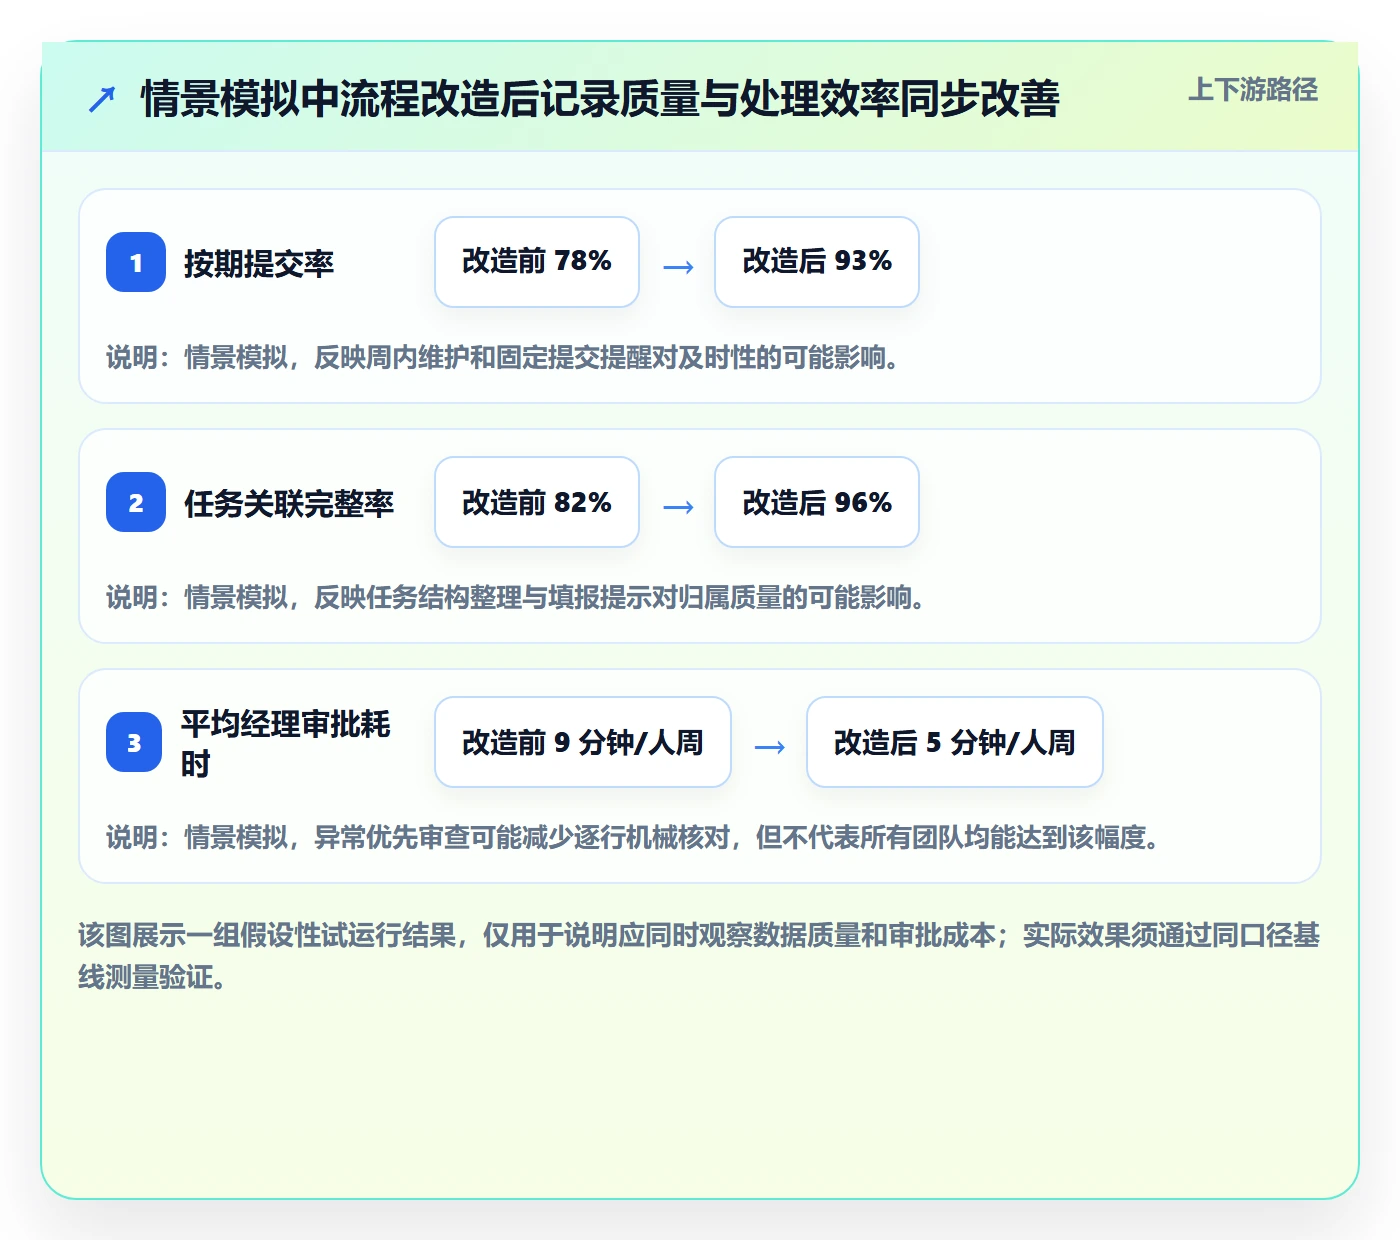Image resolution: width=1400 pixels, height=1240 pixels.
Task: Click the arrow between 78% and 93%
Action: 678,267
